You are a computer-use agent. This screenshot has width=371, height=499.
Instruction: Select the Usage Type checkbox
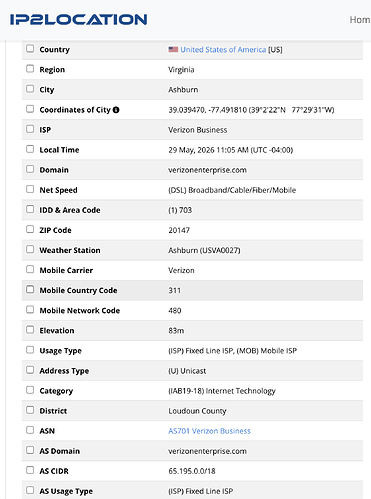30,350
